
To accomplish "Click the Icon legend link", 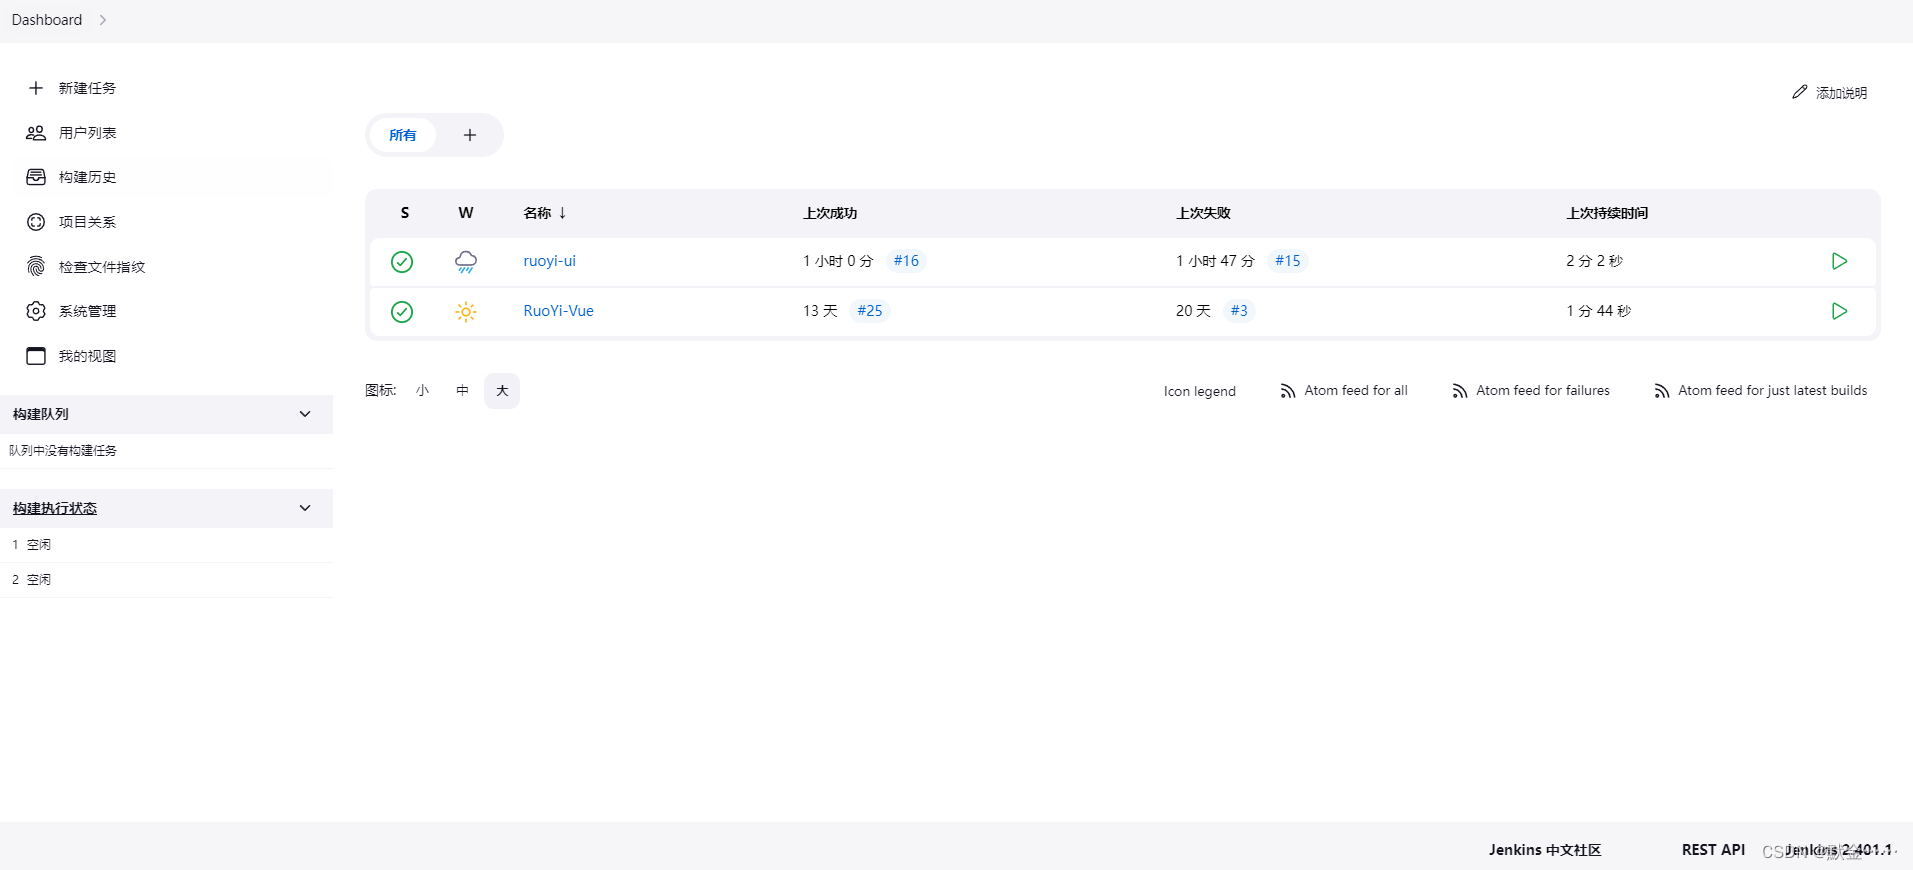I will (1200, 391).
